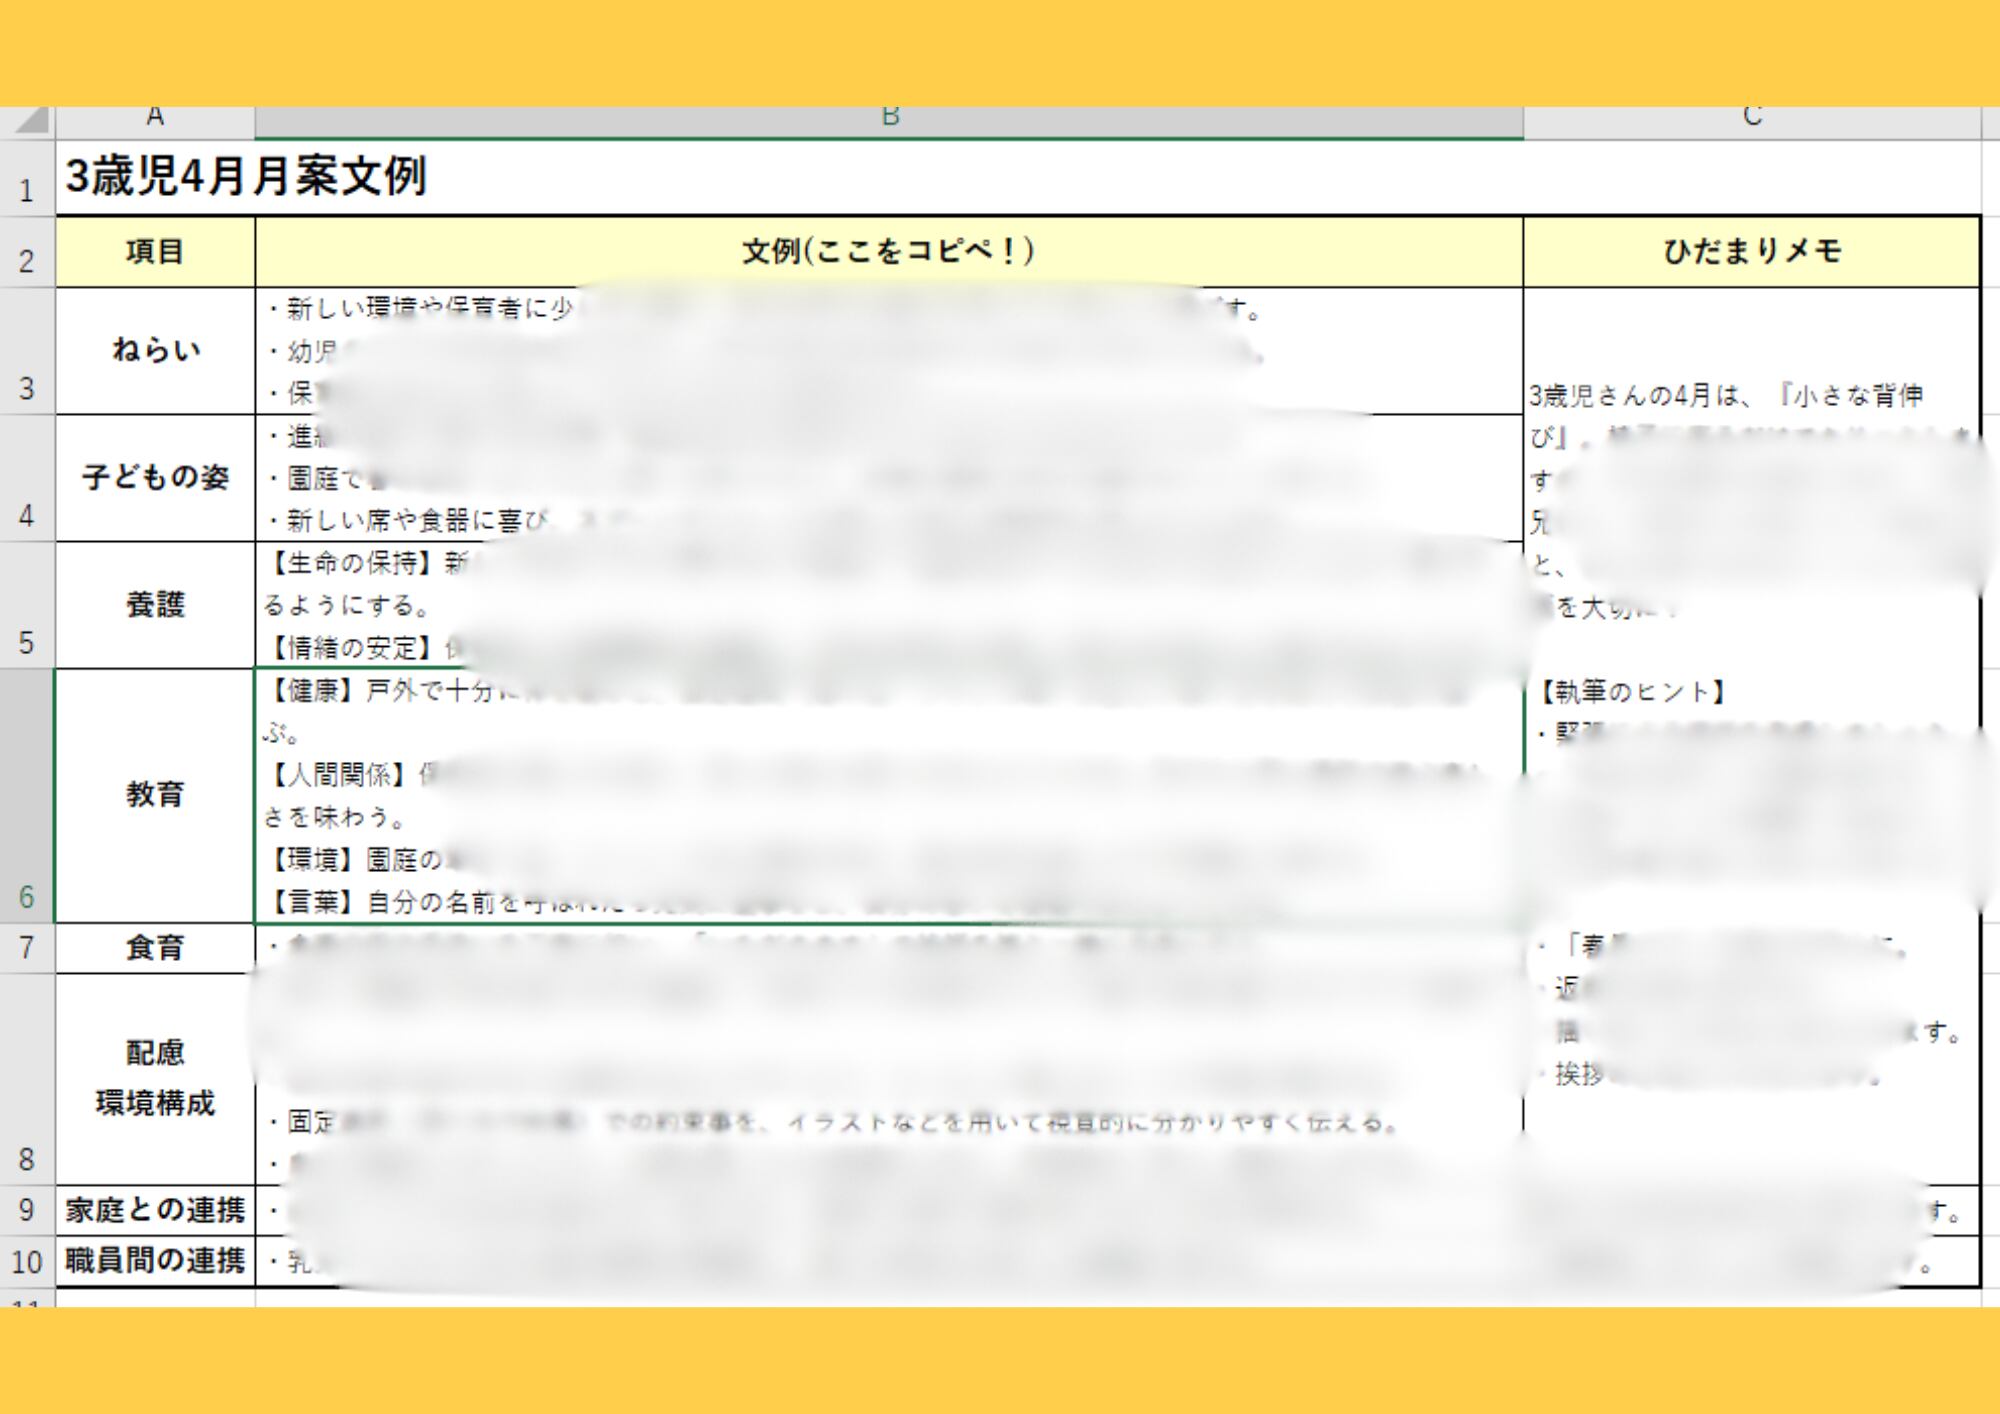Select row 6 header
This screenshot has width=2000, height=1414.
point(27,796)
